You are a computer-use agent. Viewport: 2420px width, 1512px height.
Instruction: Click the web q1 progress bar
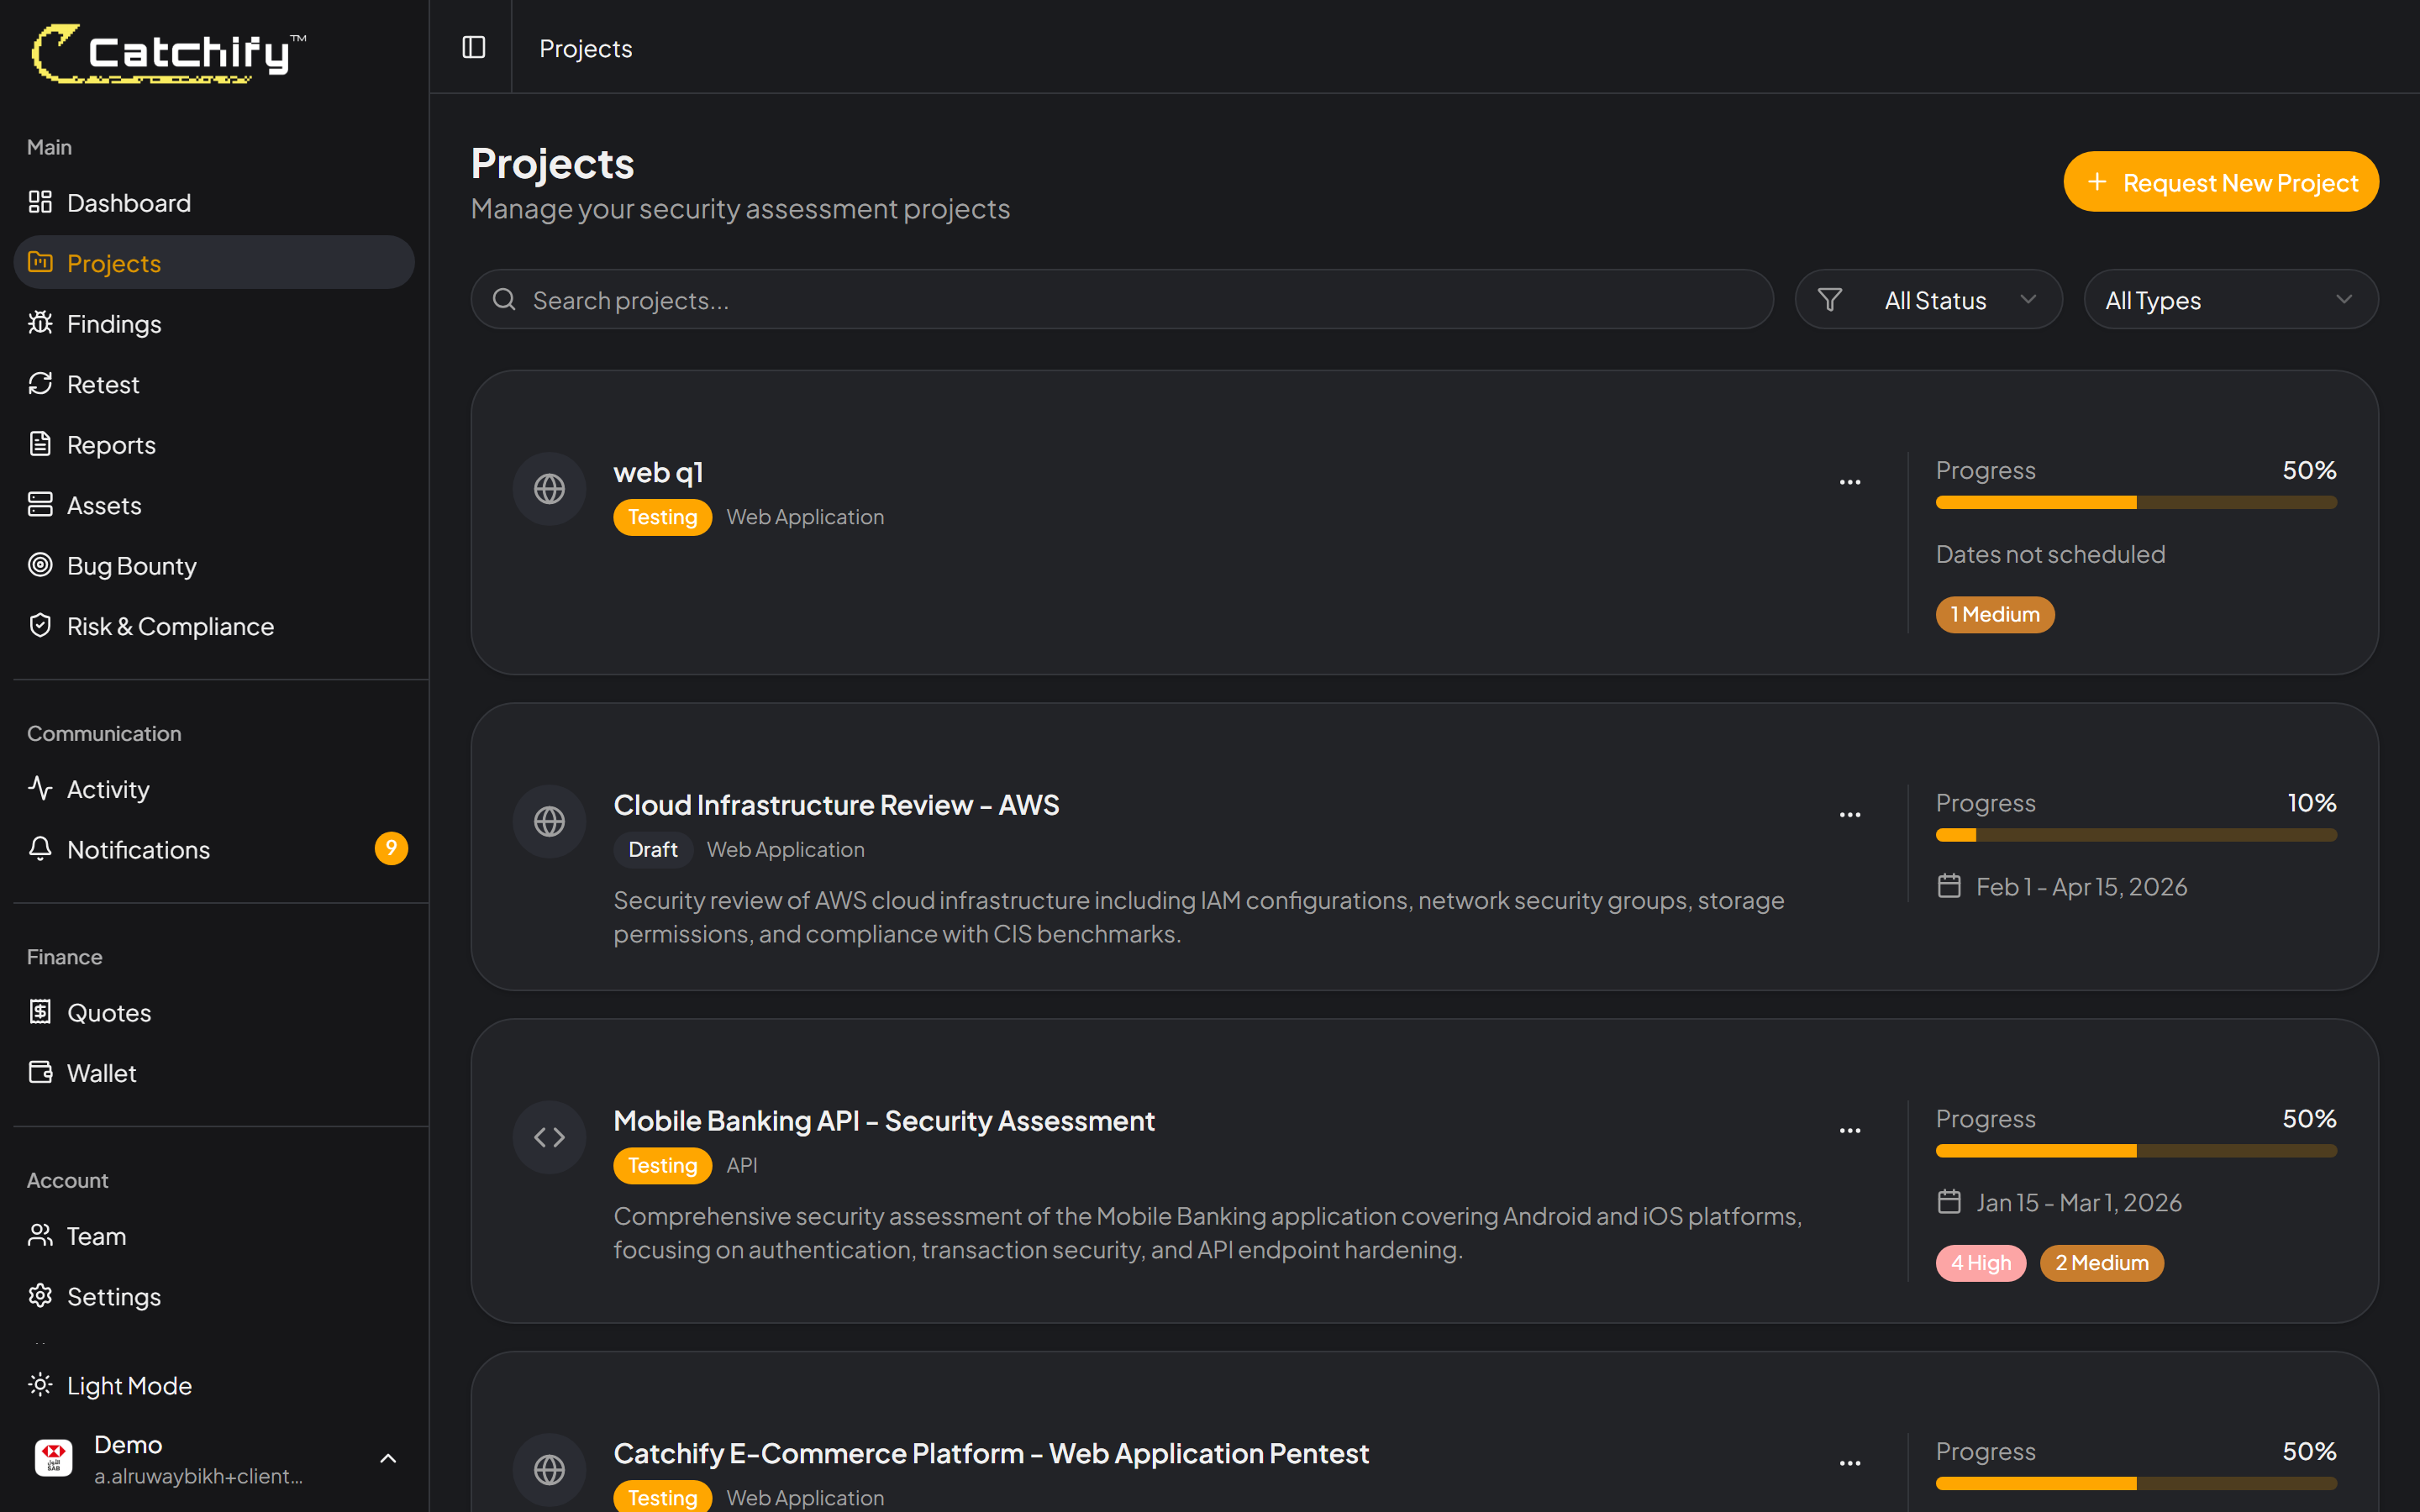point(2136,502)
